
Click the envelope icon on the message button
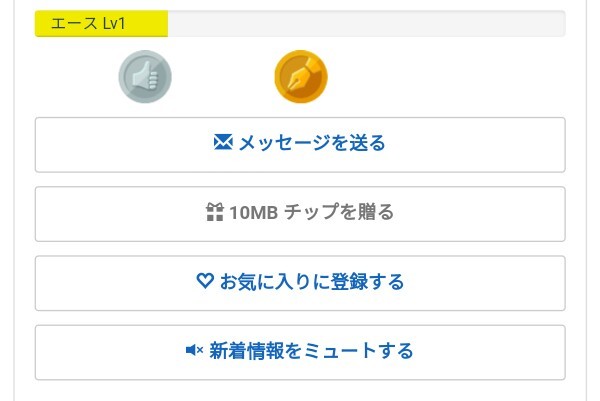(x=223, y=143)
